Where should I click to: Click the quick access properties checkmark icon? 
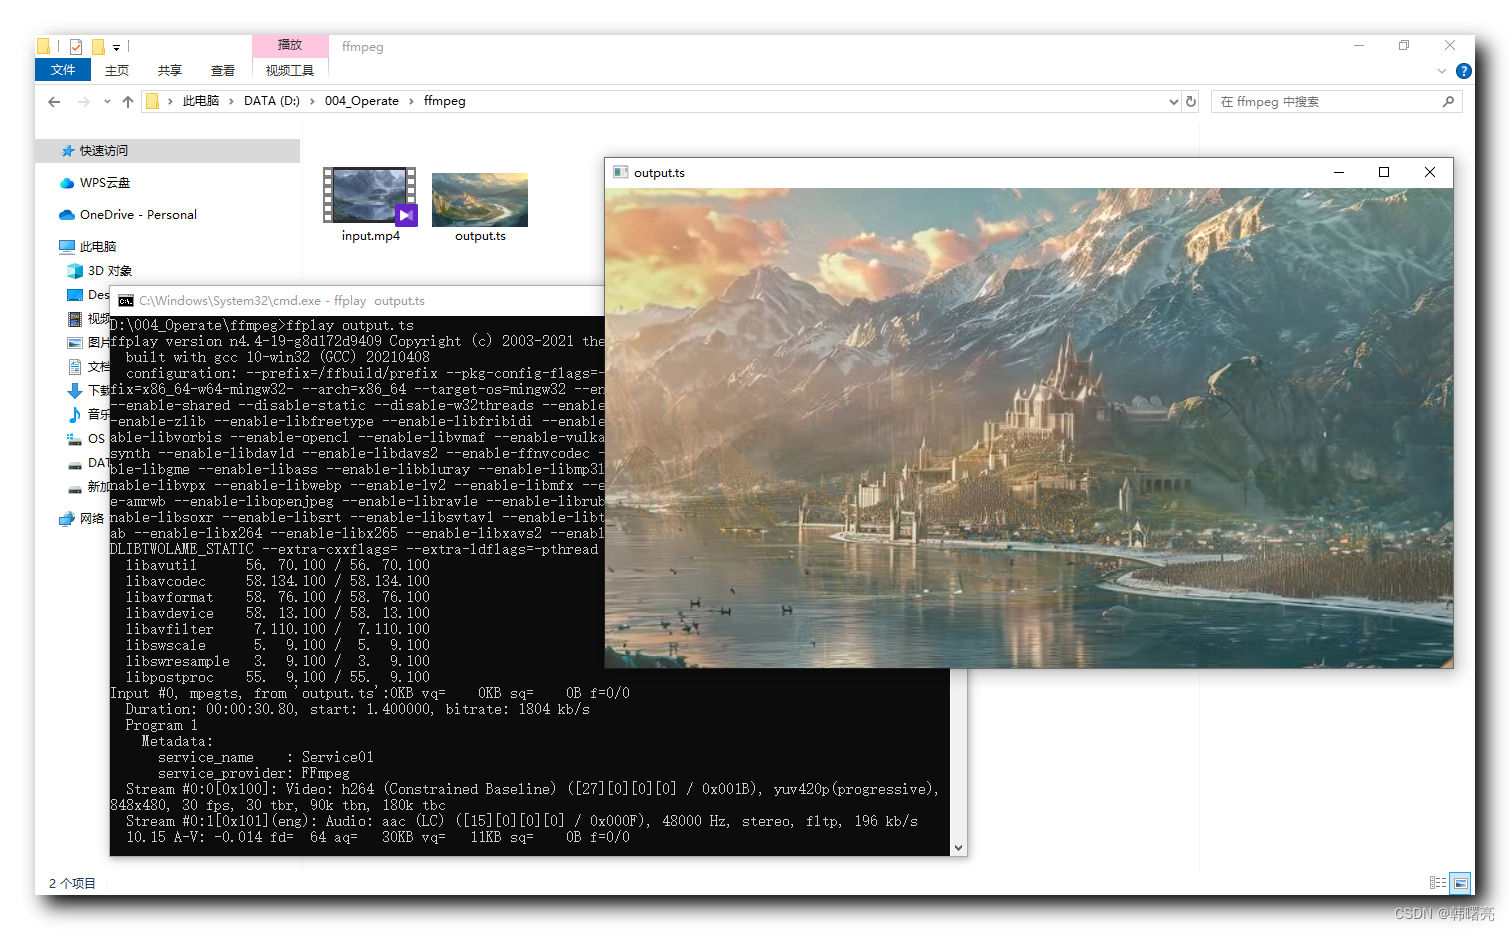point(75,46)
